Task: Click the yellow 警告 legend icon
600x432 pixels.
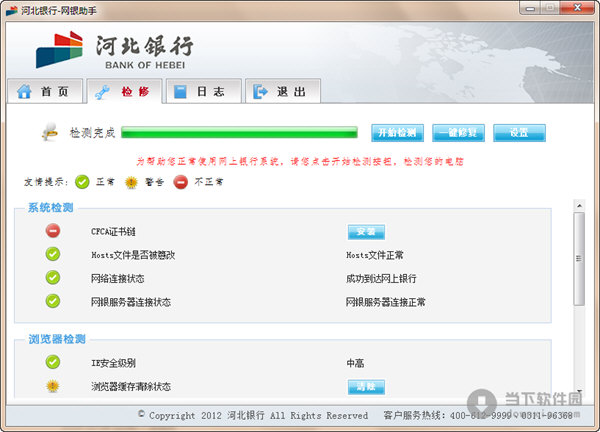Action: pyautogui.click(x=131, y=182)
